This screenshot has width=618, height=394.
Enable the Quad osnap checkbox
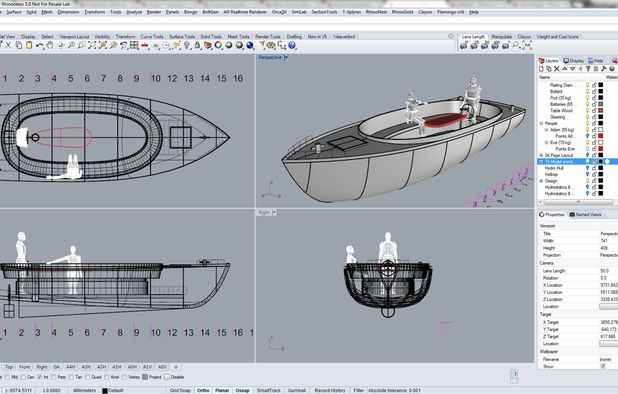(x=87, y=377)
